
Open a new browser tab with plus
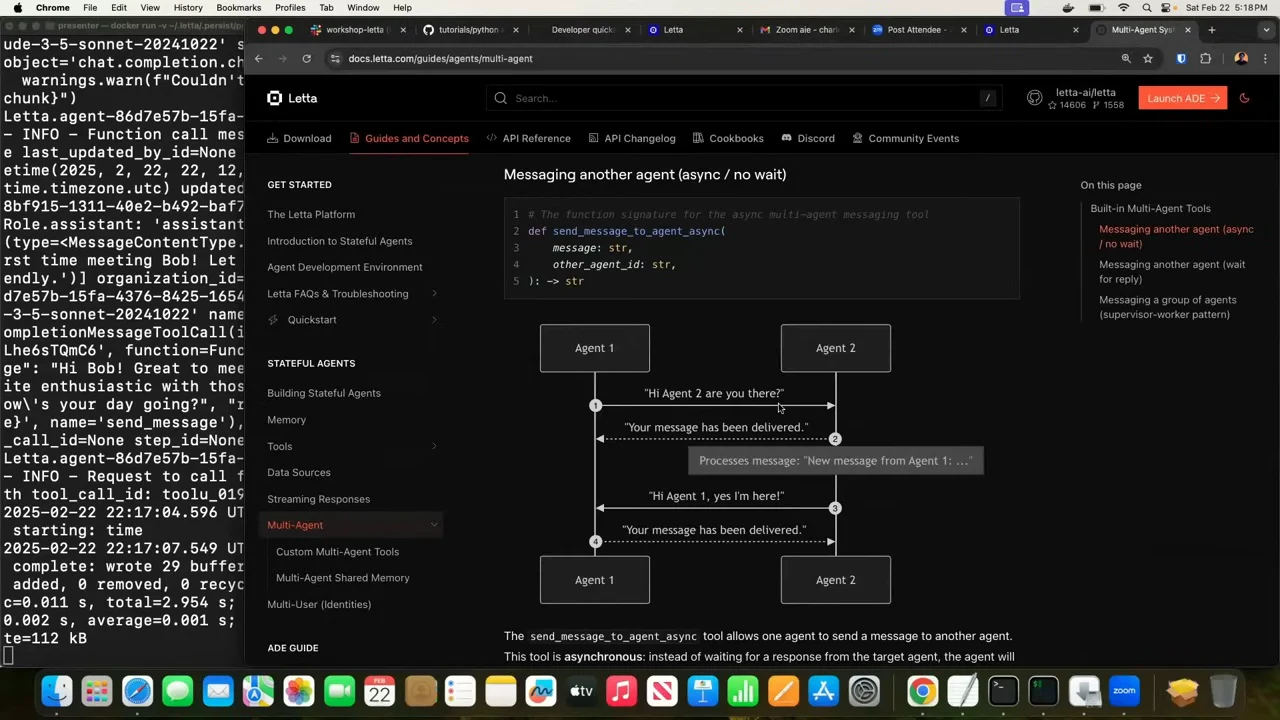tap(1211, 30)
